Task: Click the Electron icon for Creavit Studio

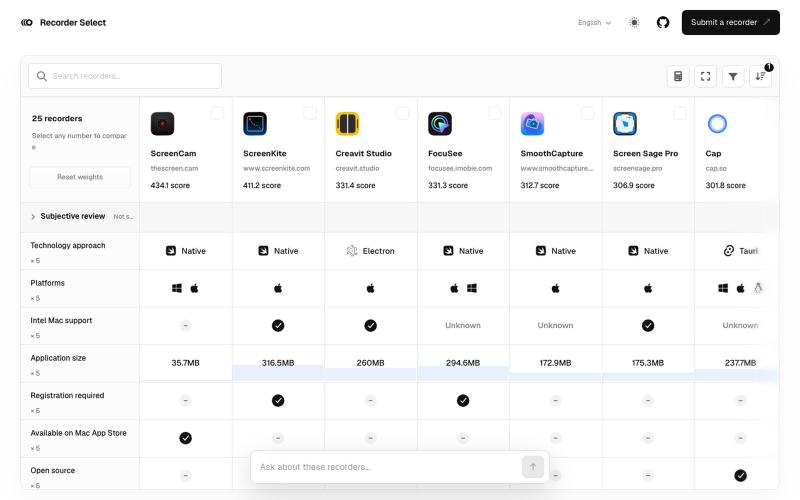Action: click(352, 251)
